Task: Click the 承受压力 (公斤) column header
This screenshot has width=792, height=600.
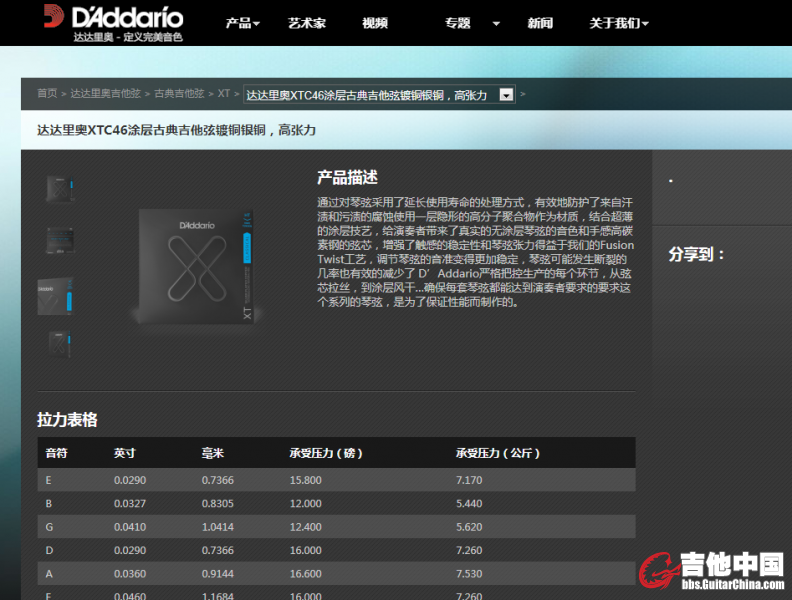Action: [x=498, y=453]
